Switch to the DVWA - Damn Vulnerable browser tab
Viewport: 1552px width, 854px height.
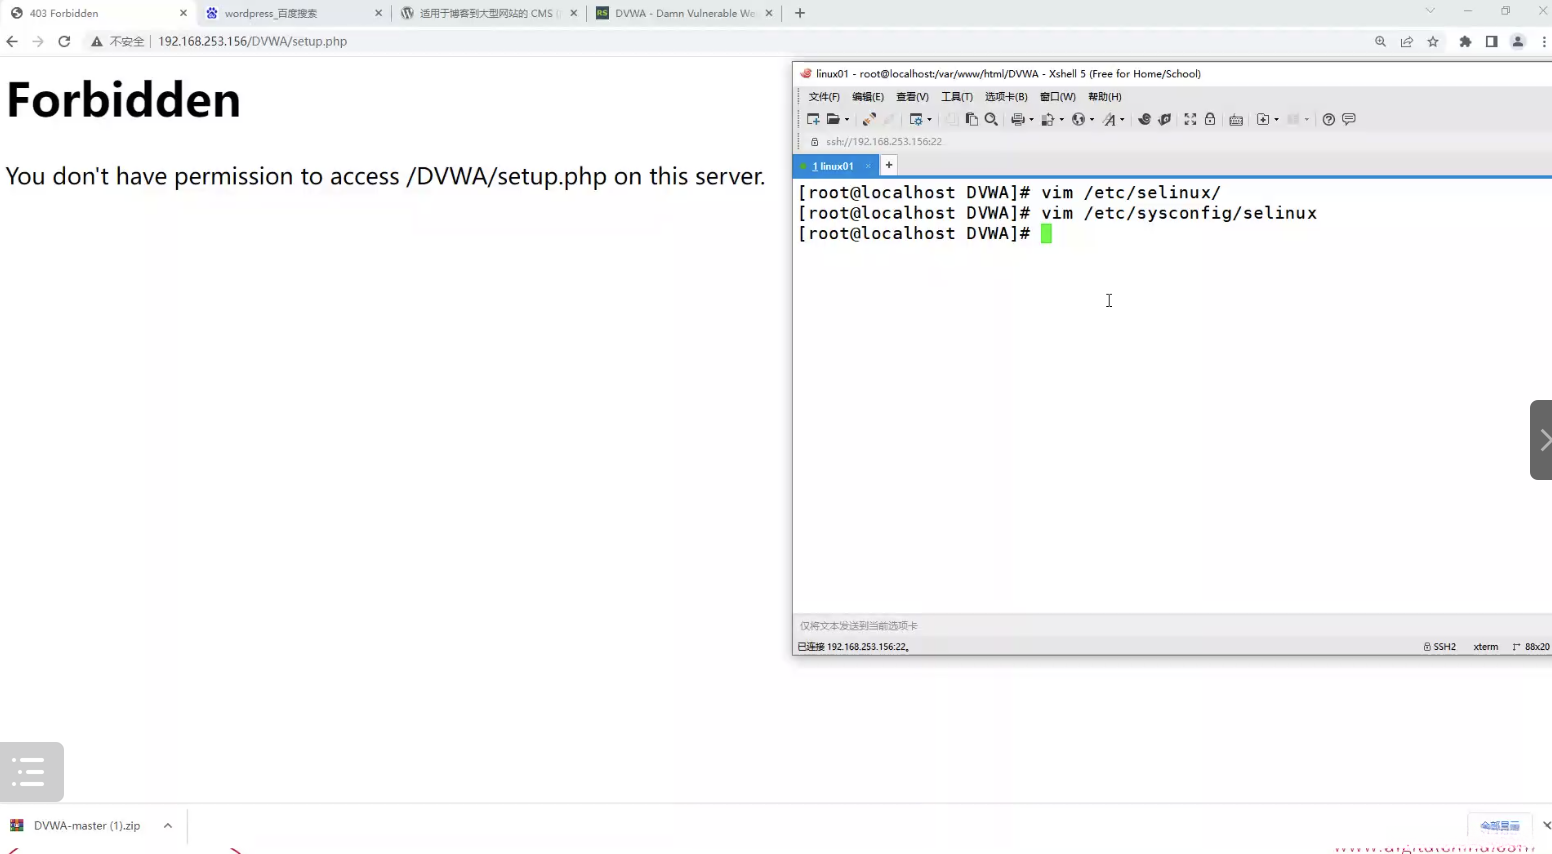pos(685,13)
